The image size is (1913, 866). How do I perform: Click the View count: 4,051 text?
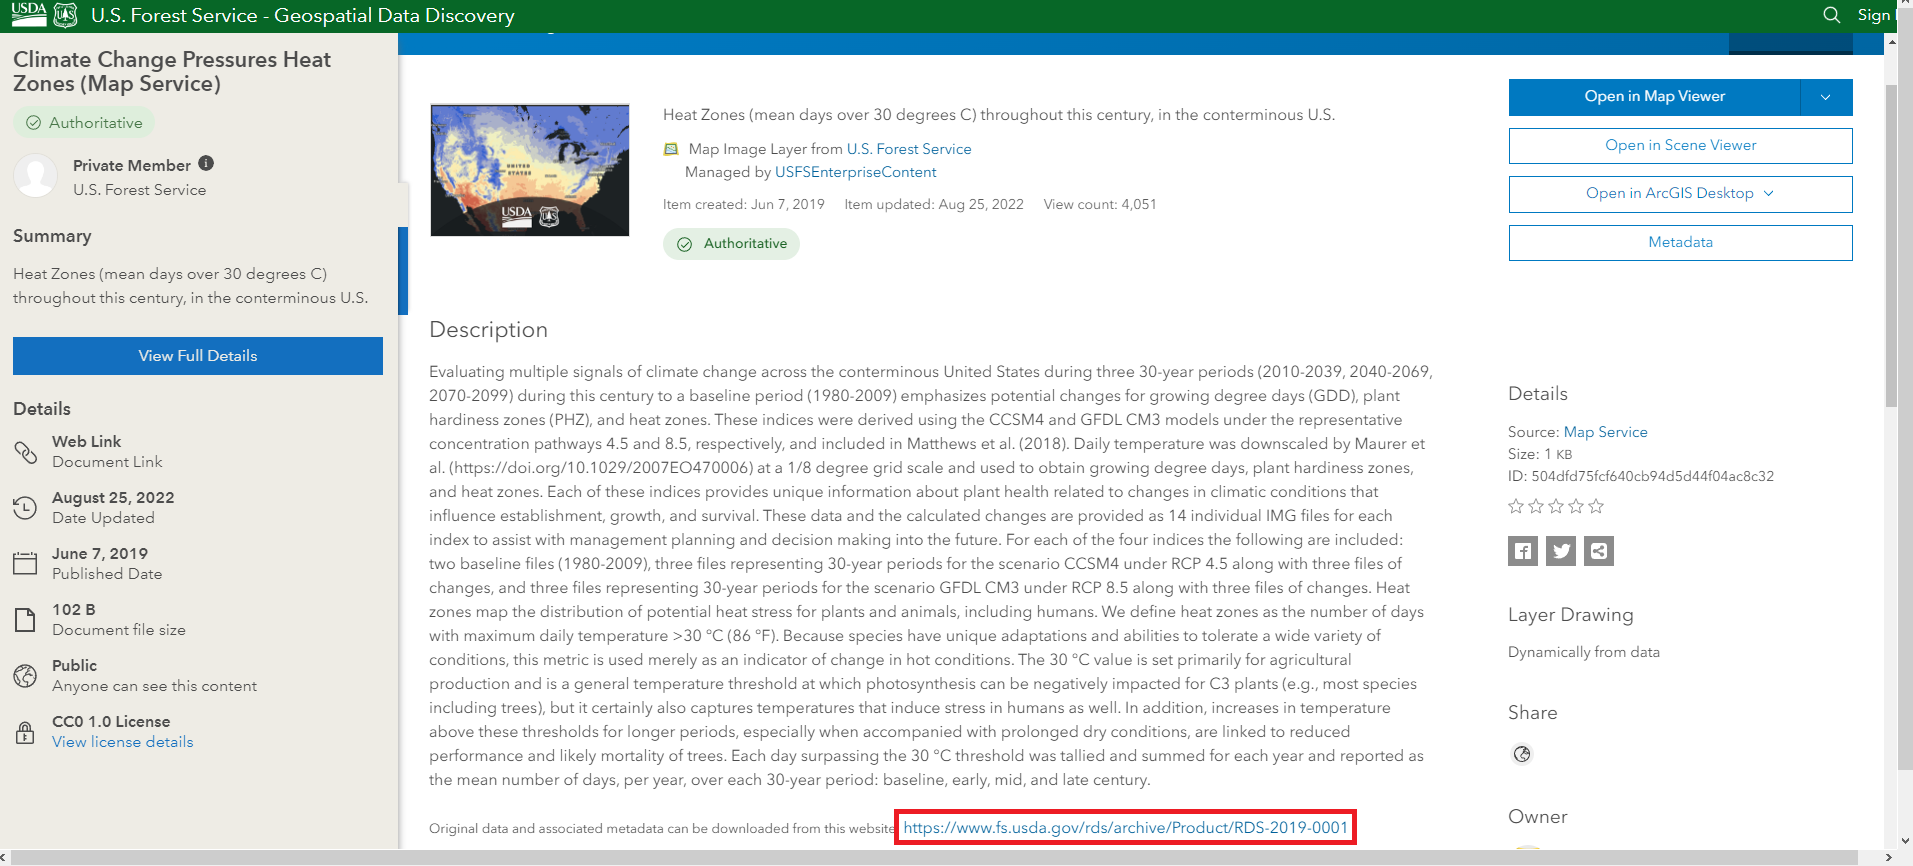[1100, 204]
